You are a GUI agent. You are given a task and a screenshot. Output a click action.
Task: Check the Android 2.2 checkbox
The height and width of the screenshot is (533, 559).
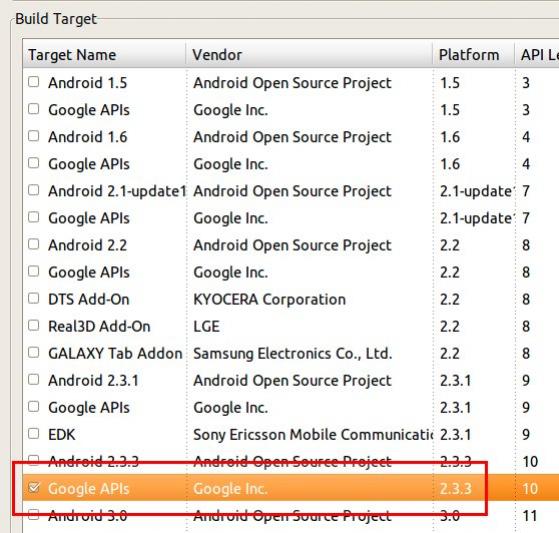click(x=34, y=244)
